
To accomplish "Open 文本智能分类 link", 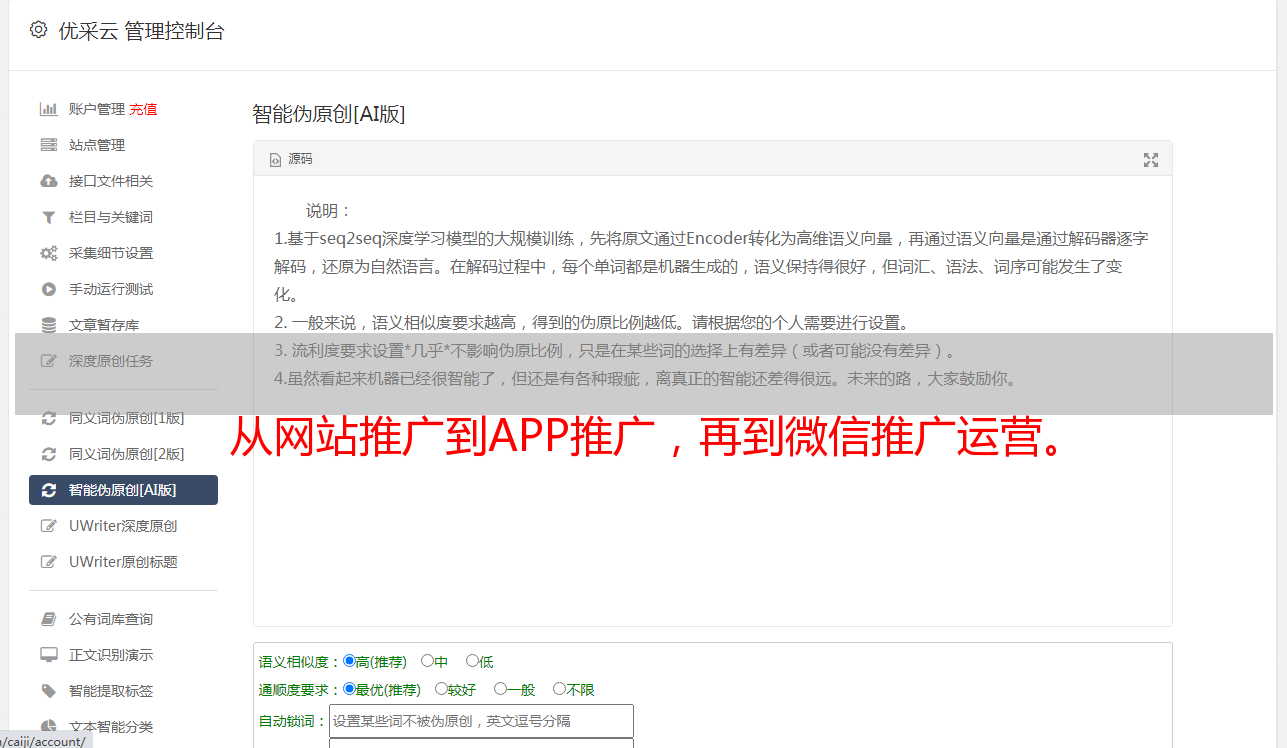I will click(111, 727).
